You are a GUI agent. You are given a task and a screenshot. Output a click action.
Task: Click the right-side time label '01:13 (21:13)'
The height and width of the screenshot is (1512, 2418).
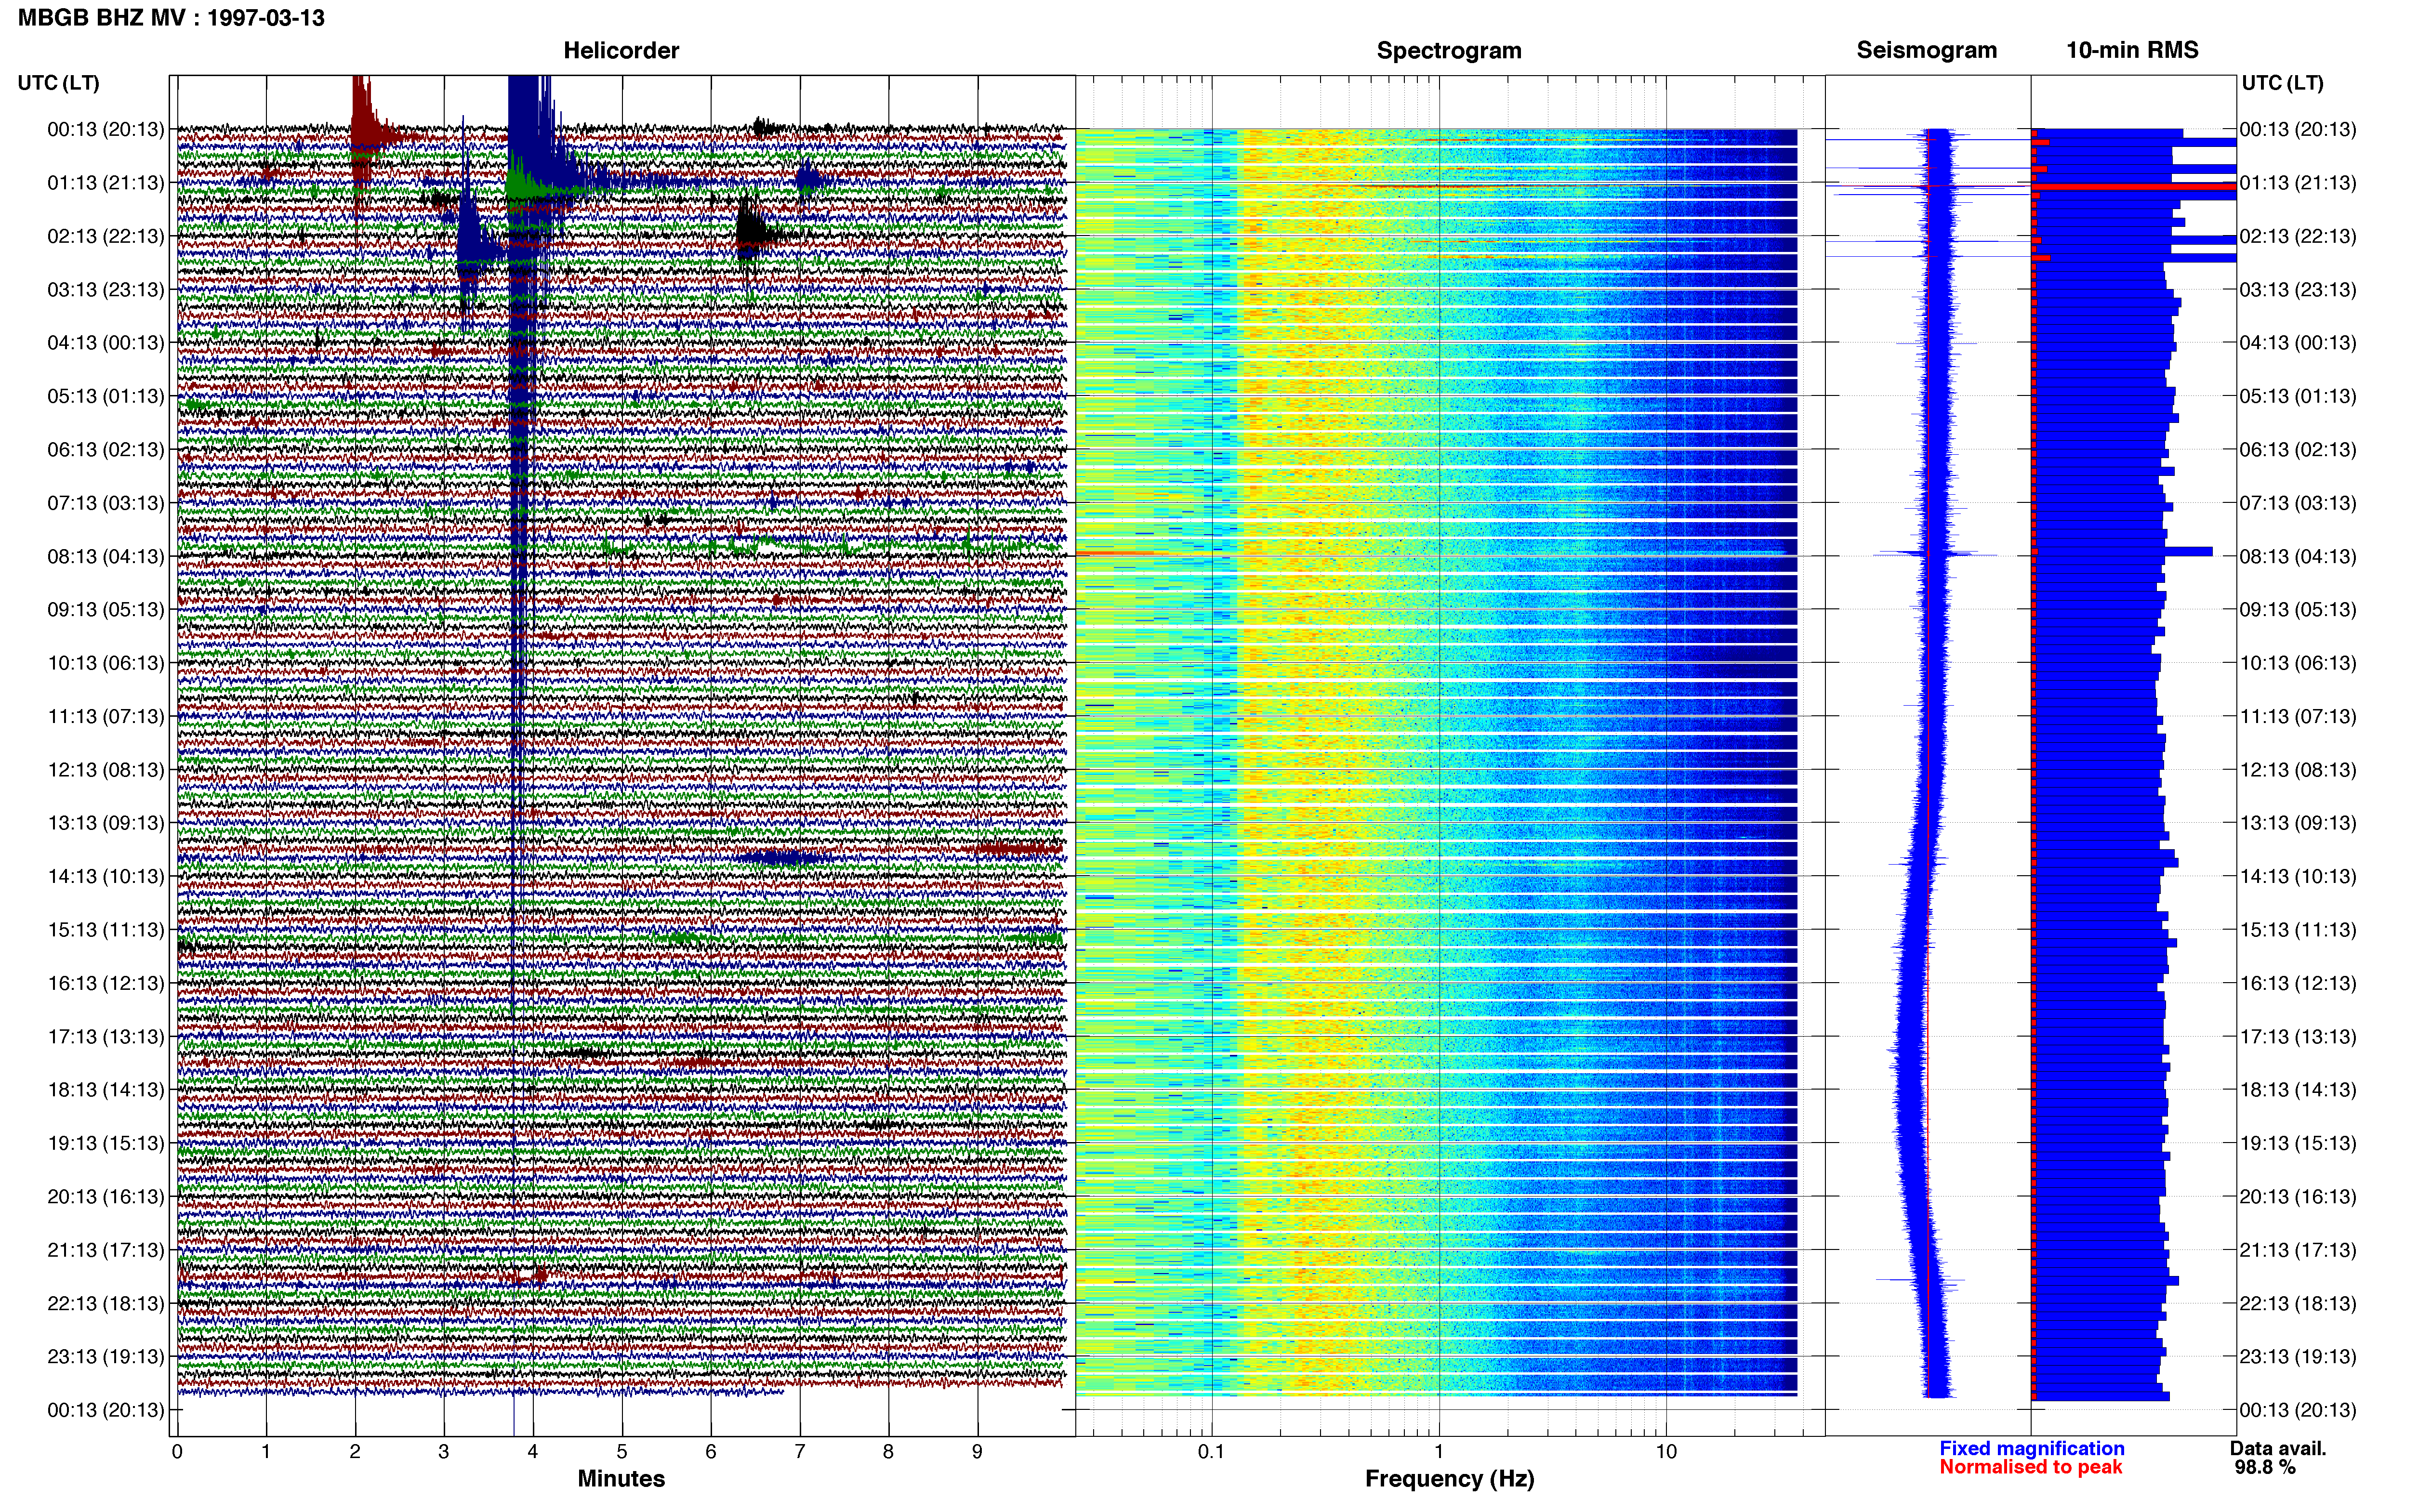(2298, 183)
